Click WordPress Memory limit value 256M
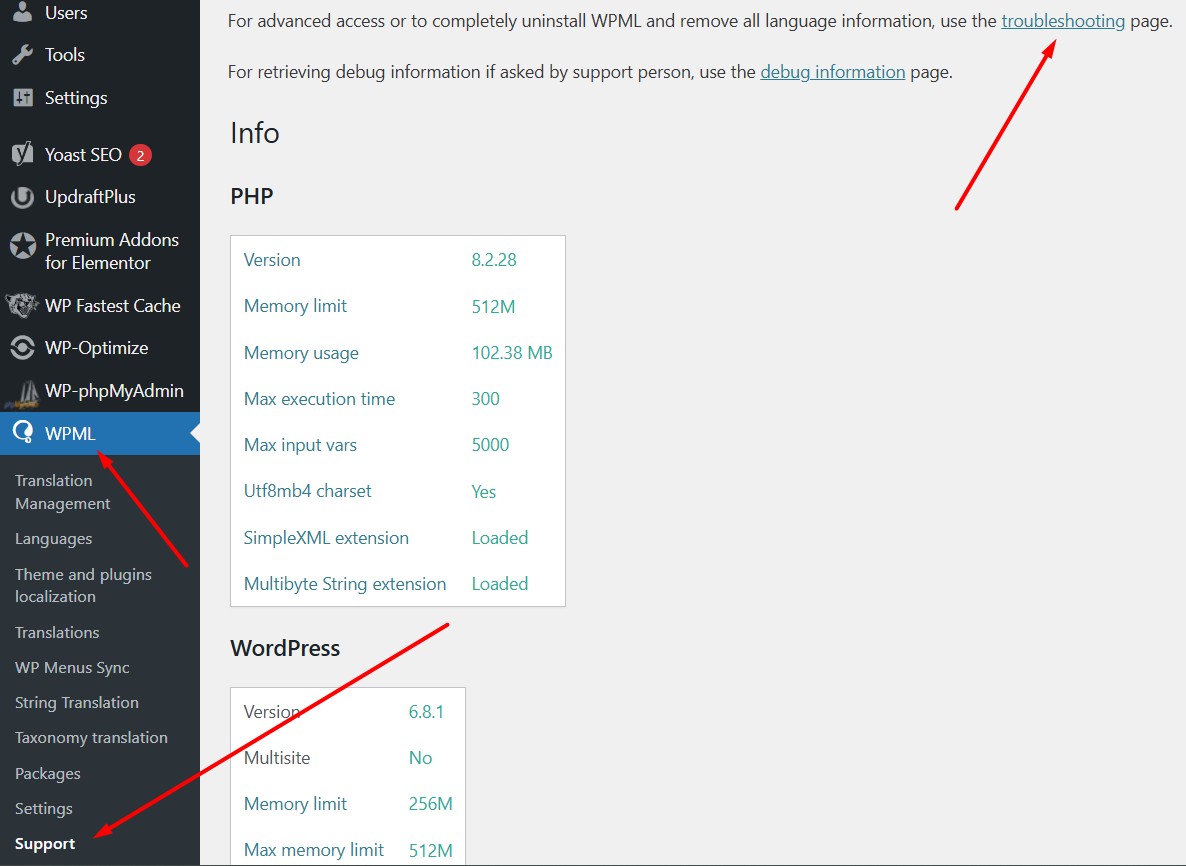Image resolution: width=1186 pixels, height=866 pixels. (x=430, y=804)
